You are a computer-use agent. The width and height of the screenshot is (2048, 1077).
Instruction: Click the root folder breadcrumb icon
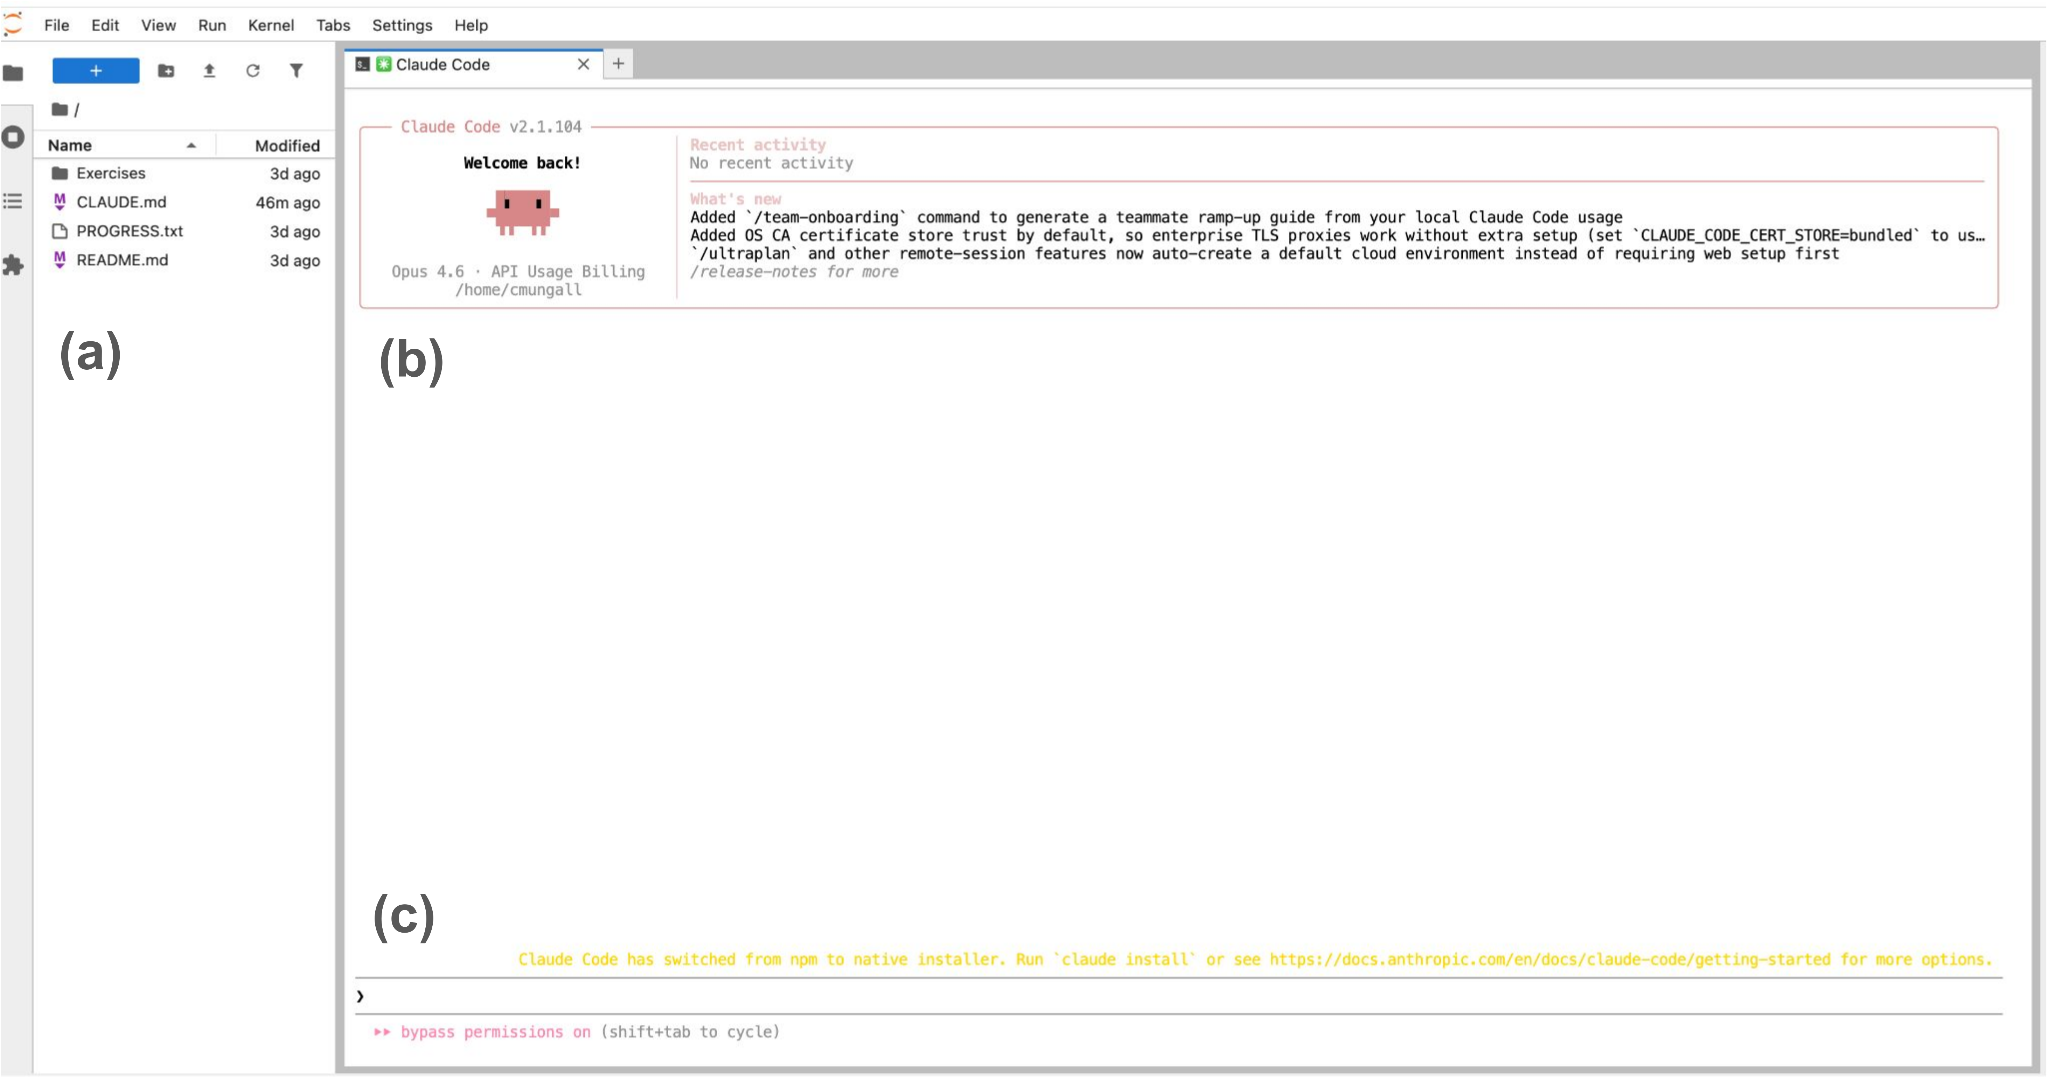point(60,109)
